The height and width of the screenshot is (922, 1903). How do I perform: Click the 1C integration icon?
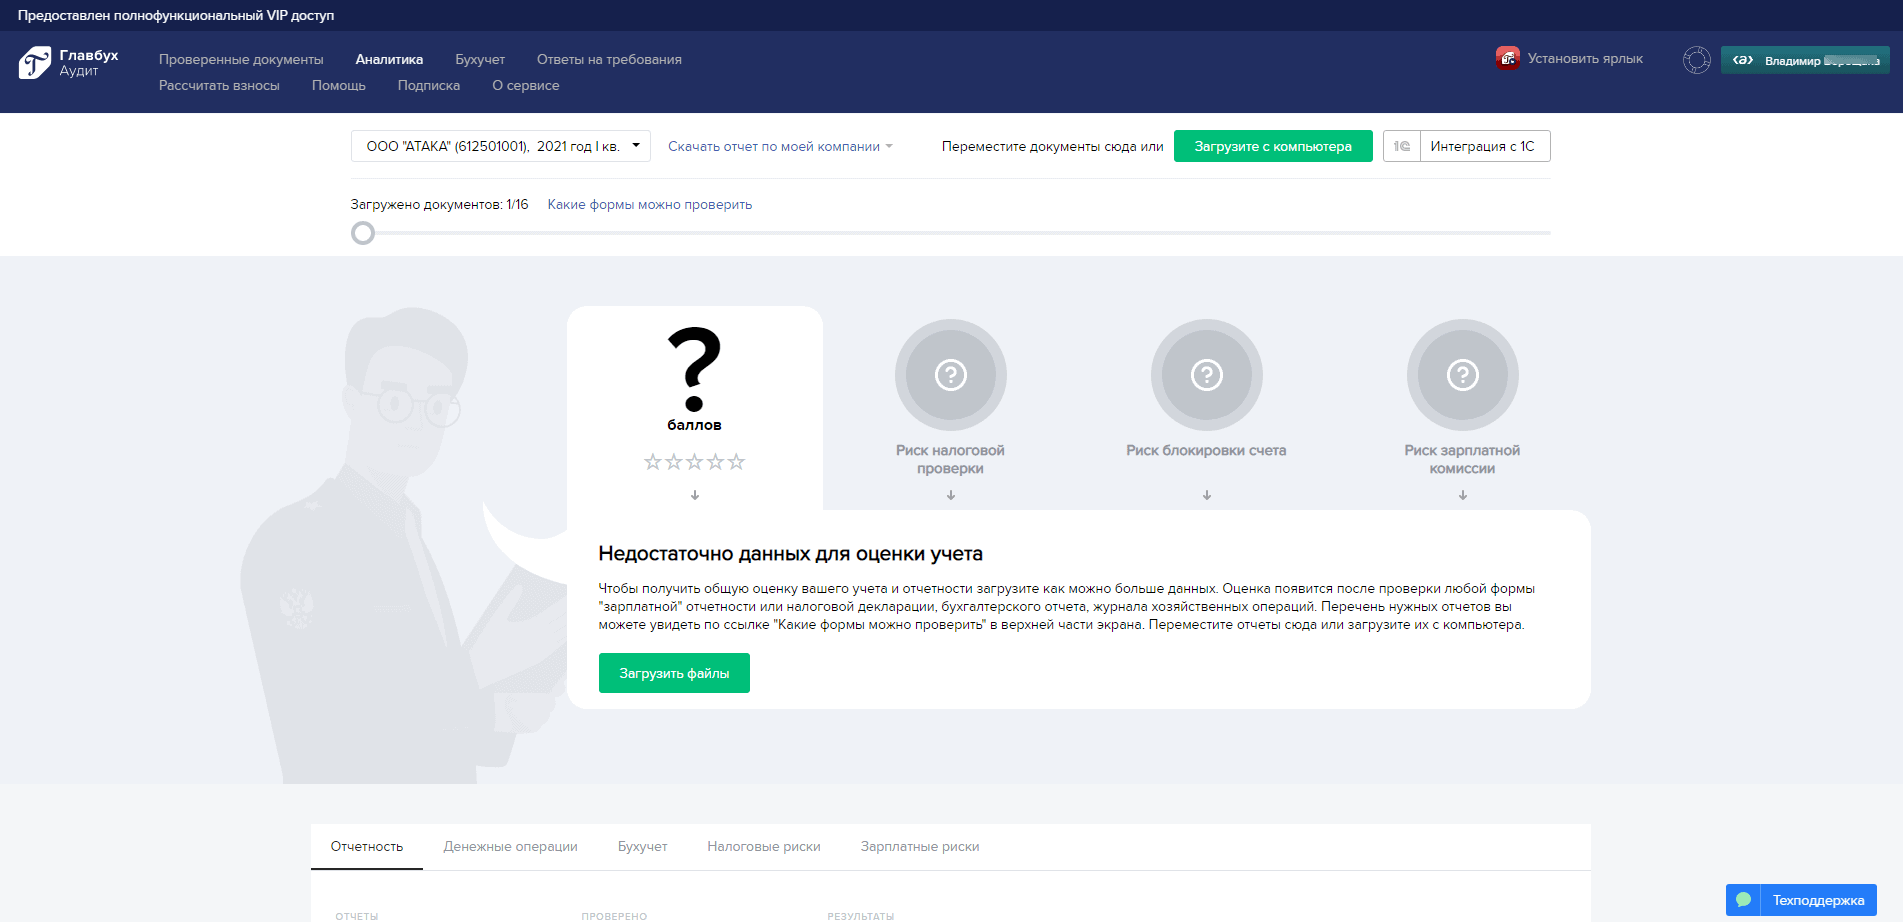[x=1402, y=146]
